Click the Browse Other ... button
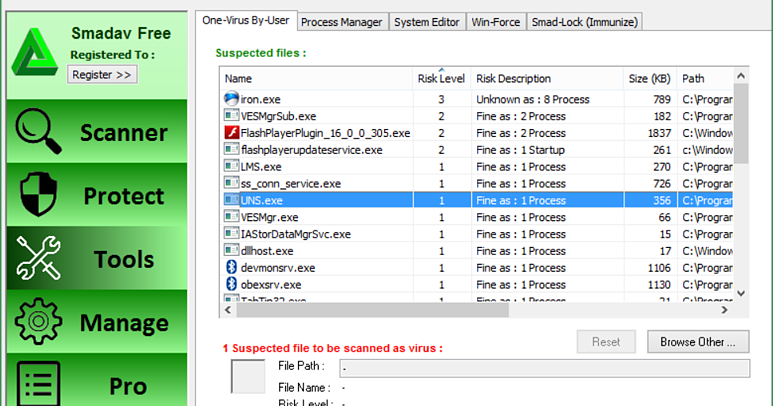773x406 pixels. pos(698,342)
